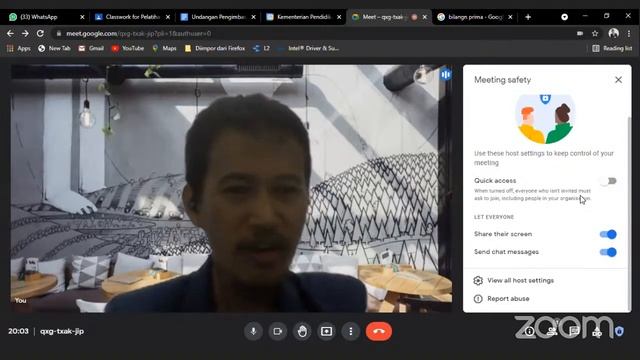The width and height of the screenshot is (640, 360).
Task: Close the Meeting safety panel
Action: tap(618, 80)
